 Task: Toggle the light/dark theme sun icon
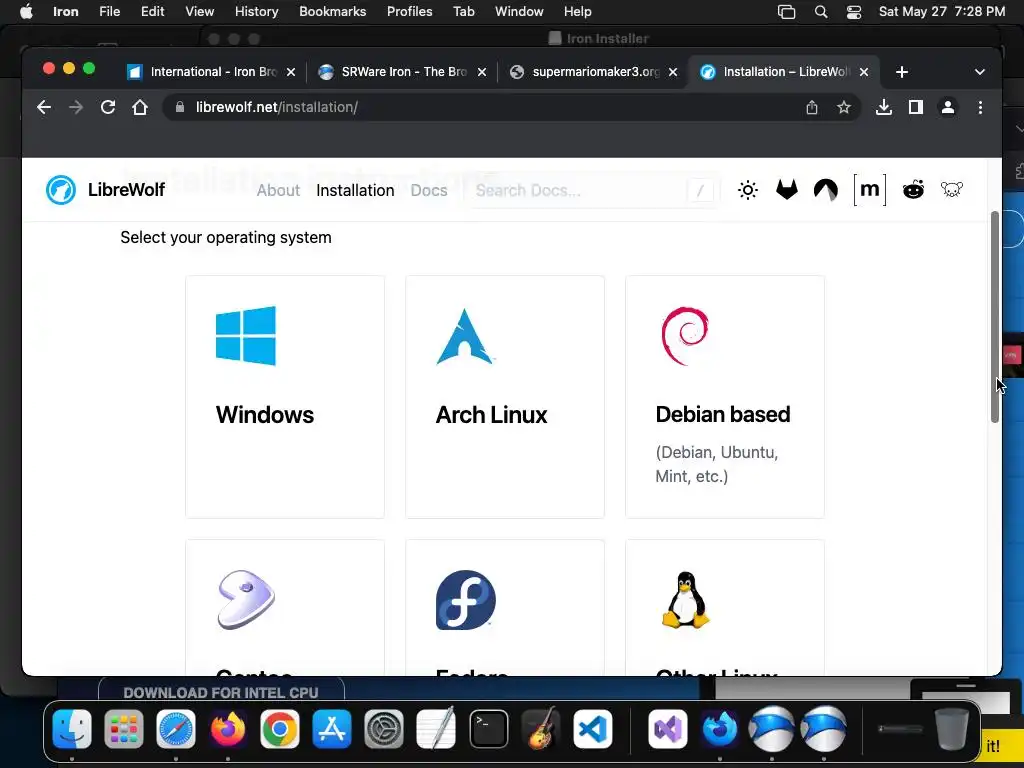click(x=748, y=190)
